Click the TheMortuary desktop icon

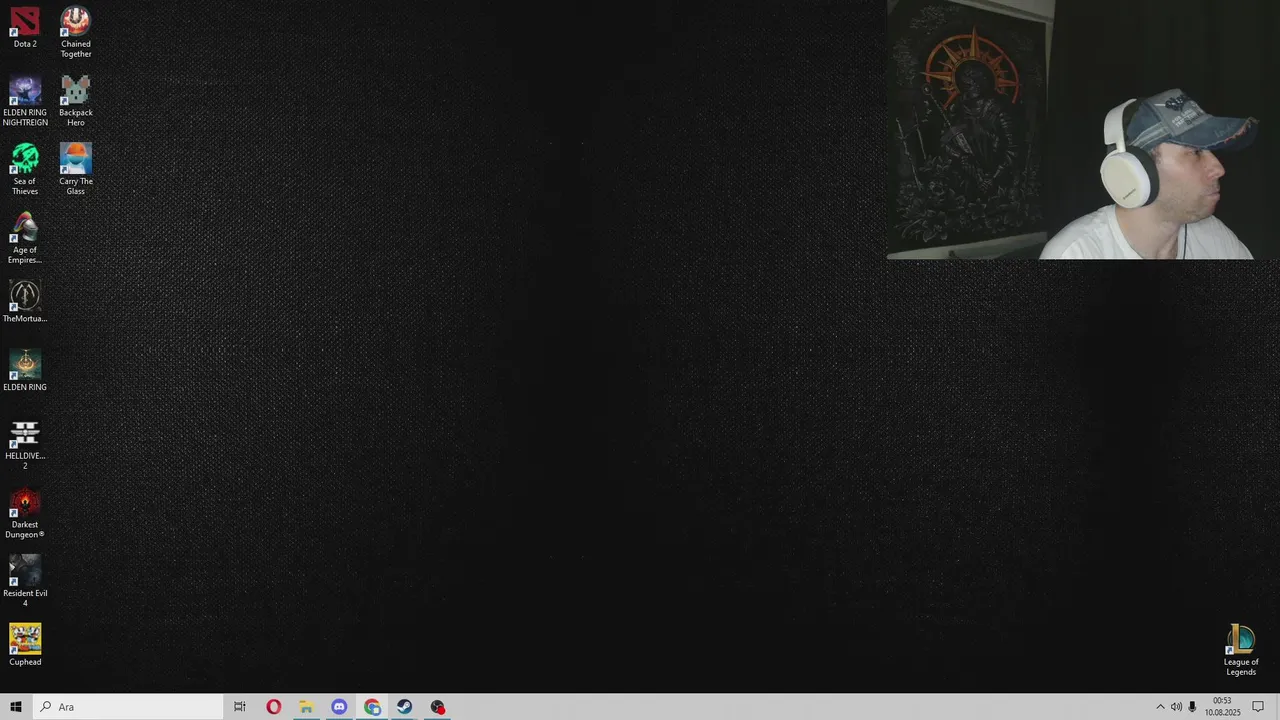pyautogui.click(x=25, y=302)
